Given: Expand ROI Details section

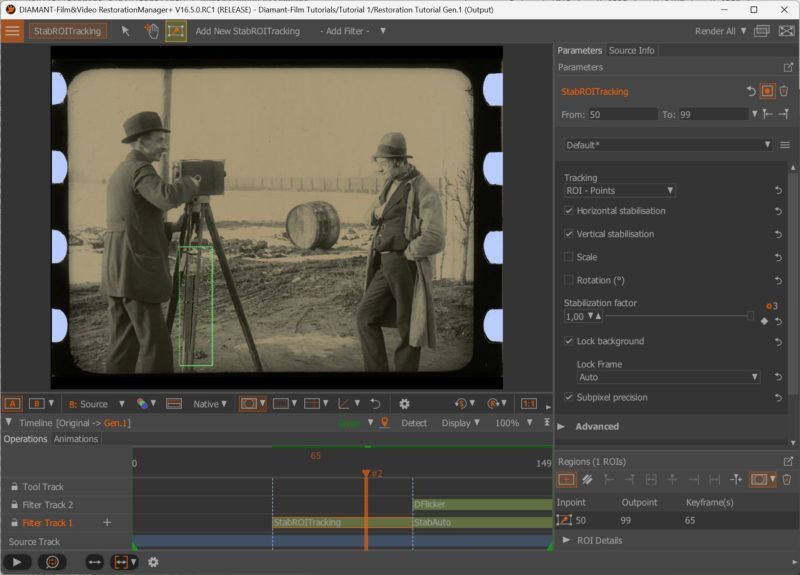Looking at the screenshot, I should [567, 540].
